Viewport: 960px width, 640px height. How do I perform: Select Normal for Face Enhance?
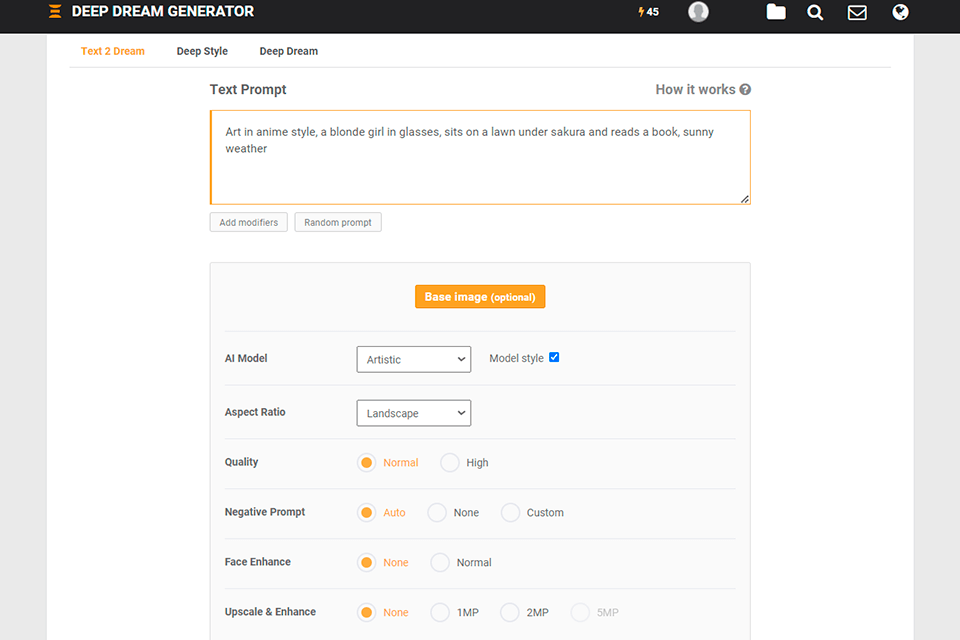click(x=440, y=563)
